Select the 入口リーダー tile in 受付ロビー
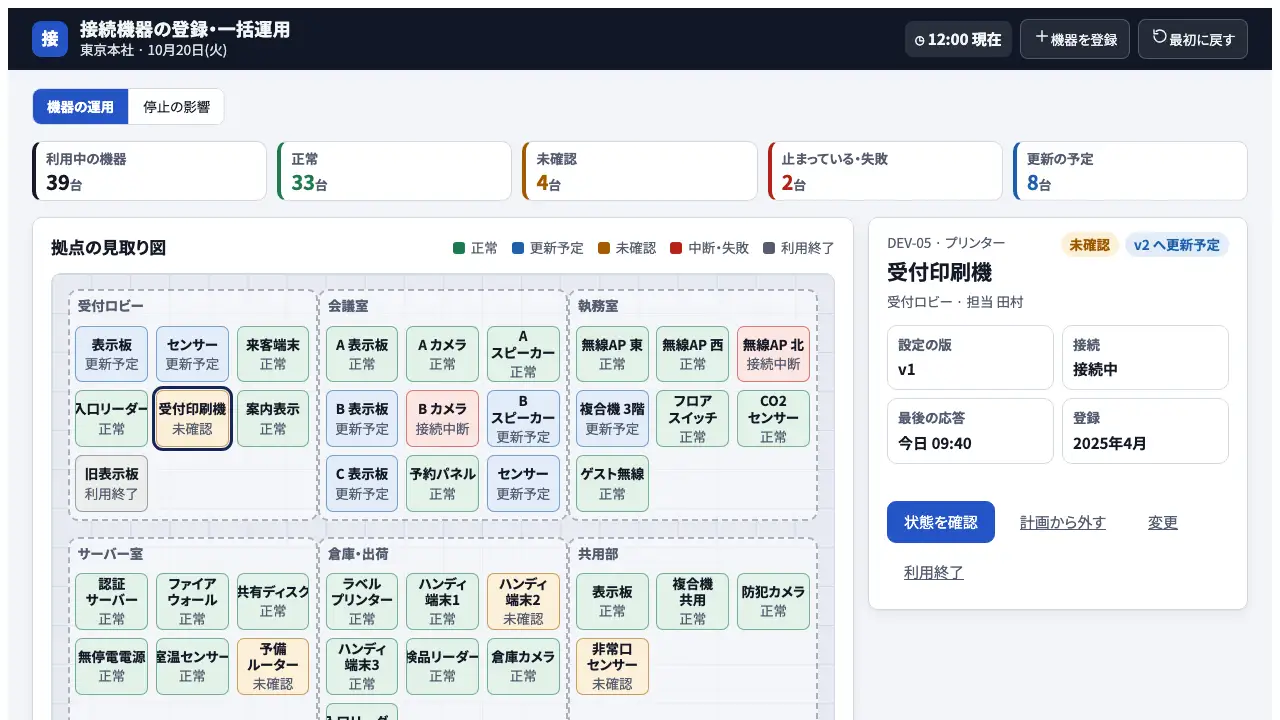 (x=112, y=419)
